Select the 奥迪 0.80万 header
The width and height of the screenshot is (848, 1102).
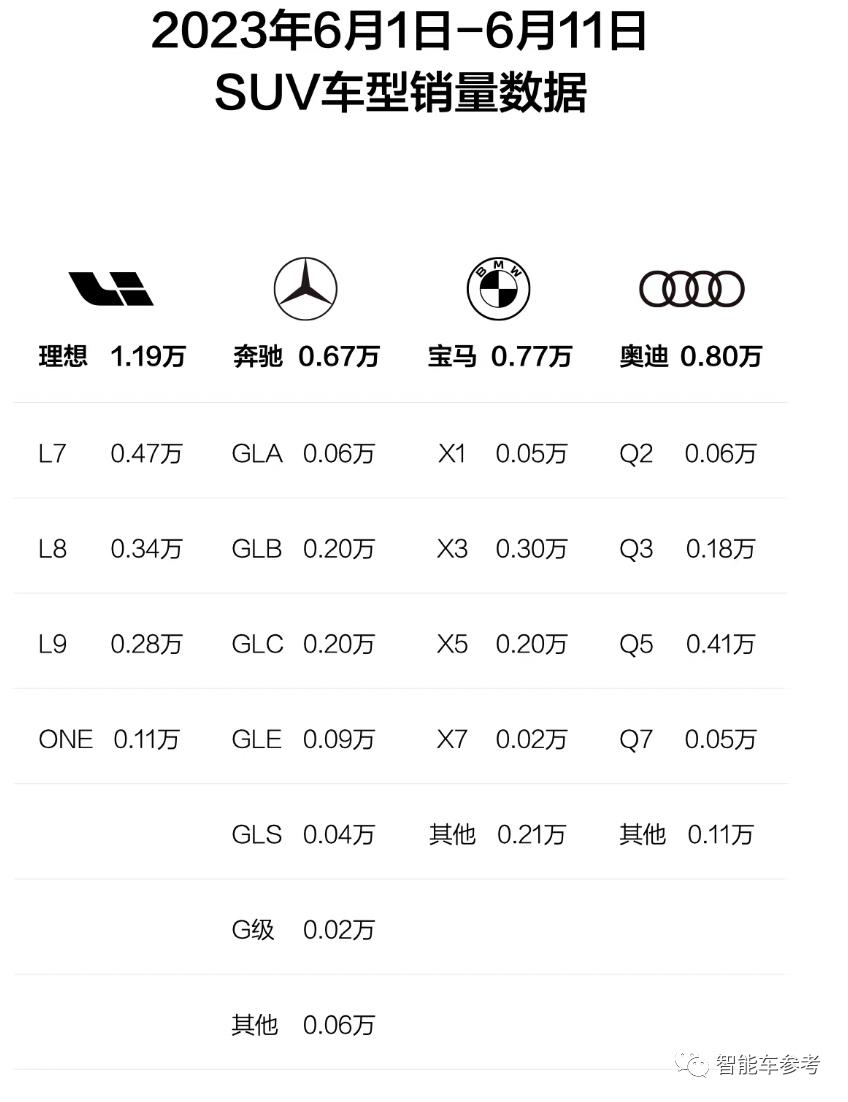coord(691,356)
